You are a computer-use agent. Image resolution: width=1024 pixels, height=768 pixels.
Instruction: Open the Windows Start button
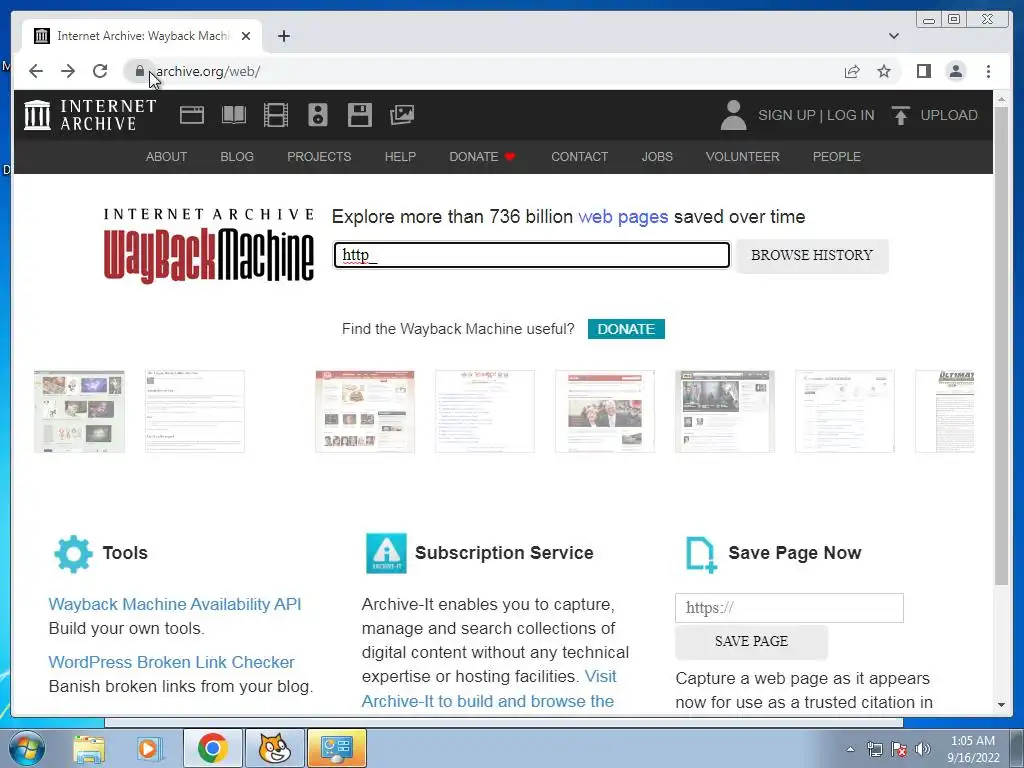26,748
